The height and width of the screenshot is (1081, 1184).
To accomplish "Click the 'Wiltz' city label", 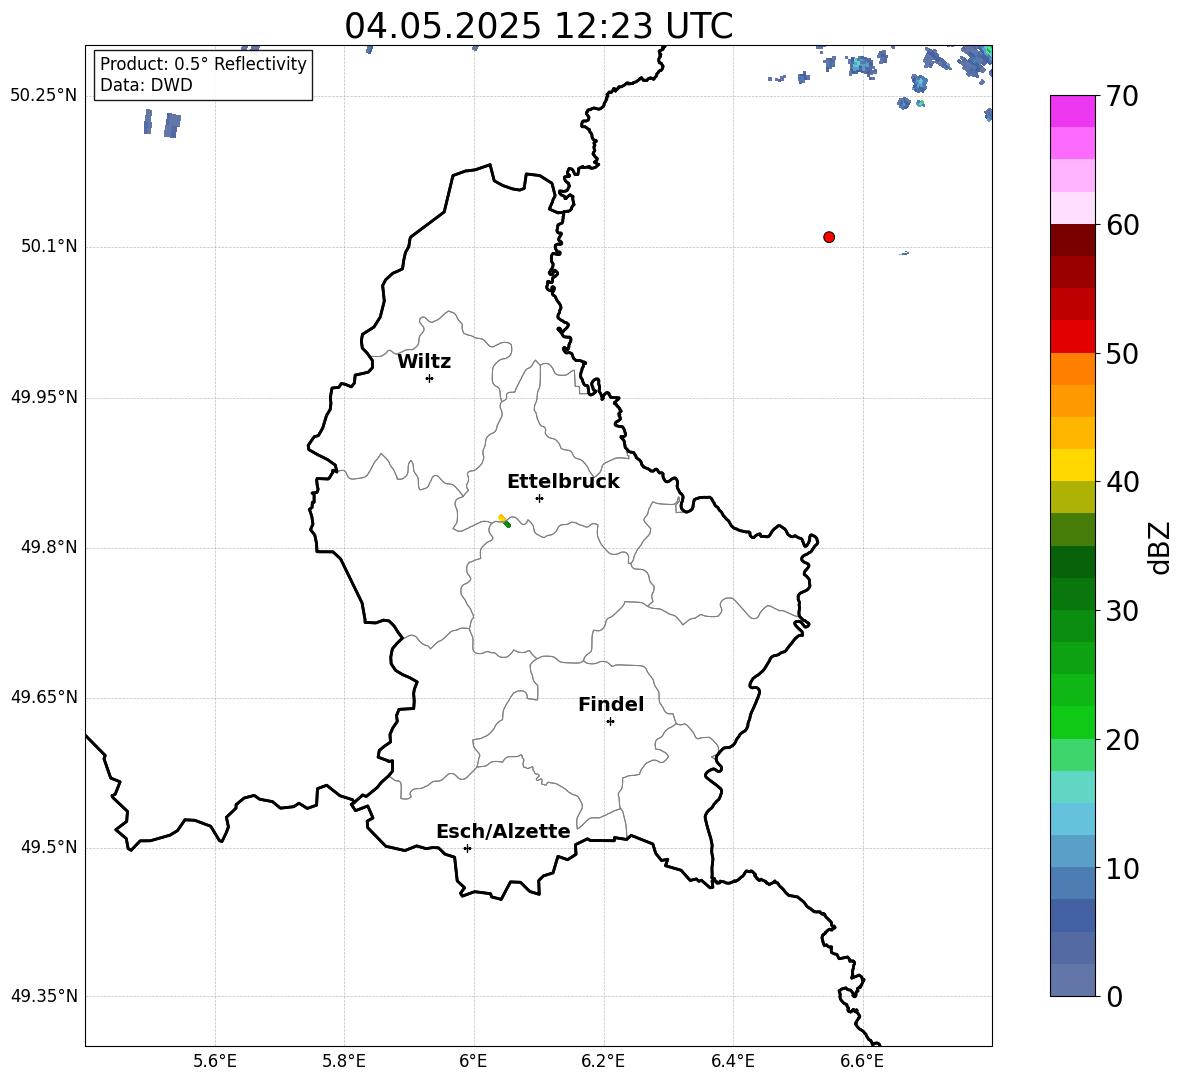I will [x=424, y=361].
